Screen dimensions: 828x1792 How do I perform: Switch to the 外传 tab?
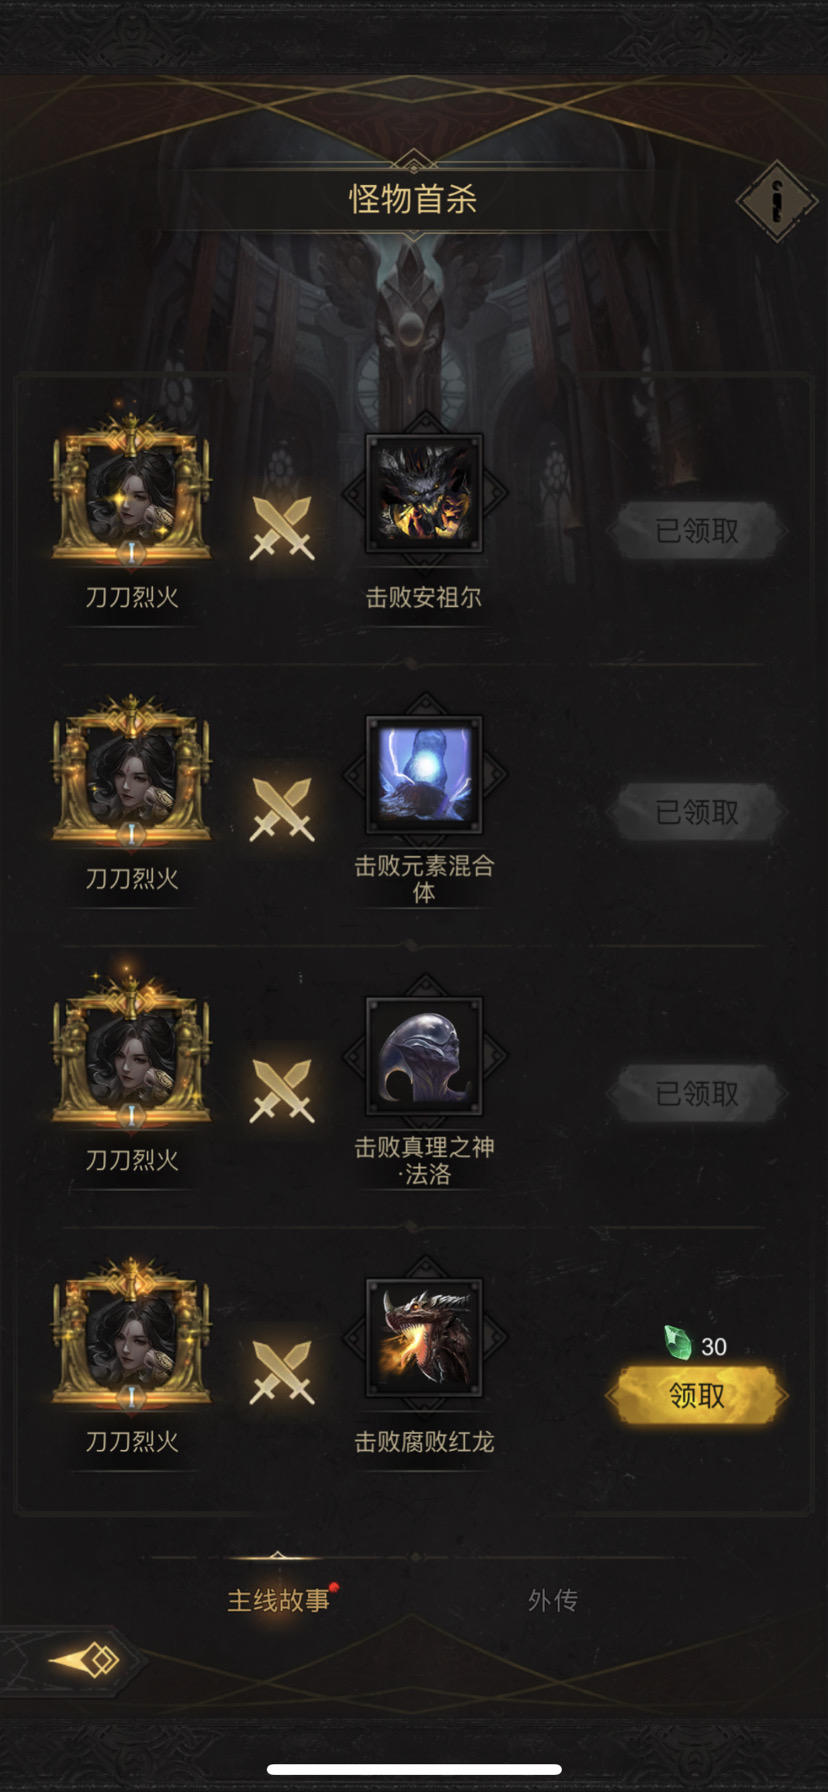click(x=553, y=1600)
